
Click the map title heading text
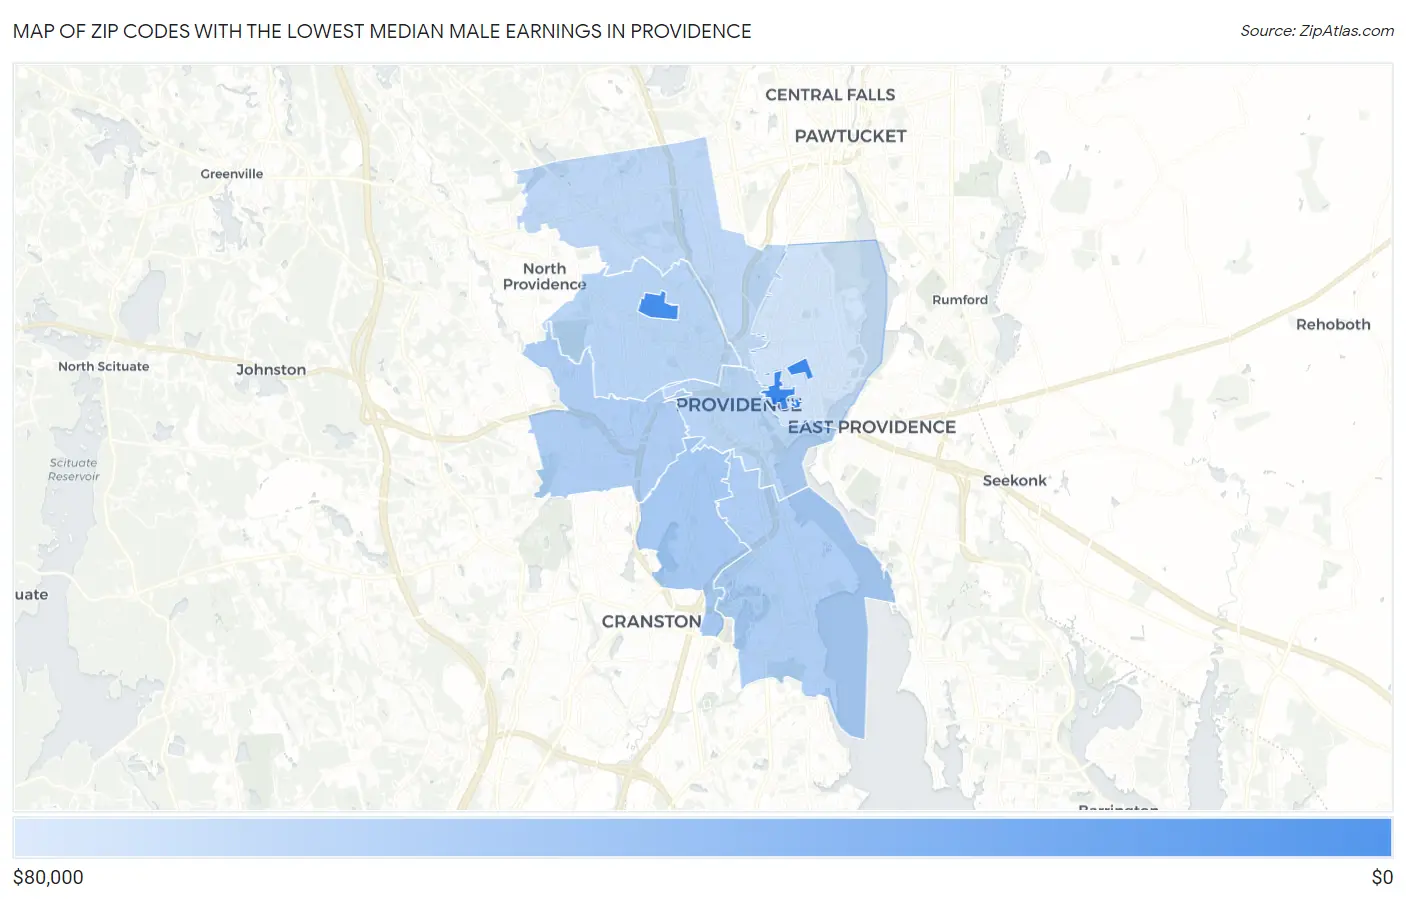point(382,31)
